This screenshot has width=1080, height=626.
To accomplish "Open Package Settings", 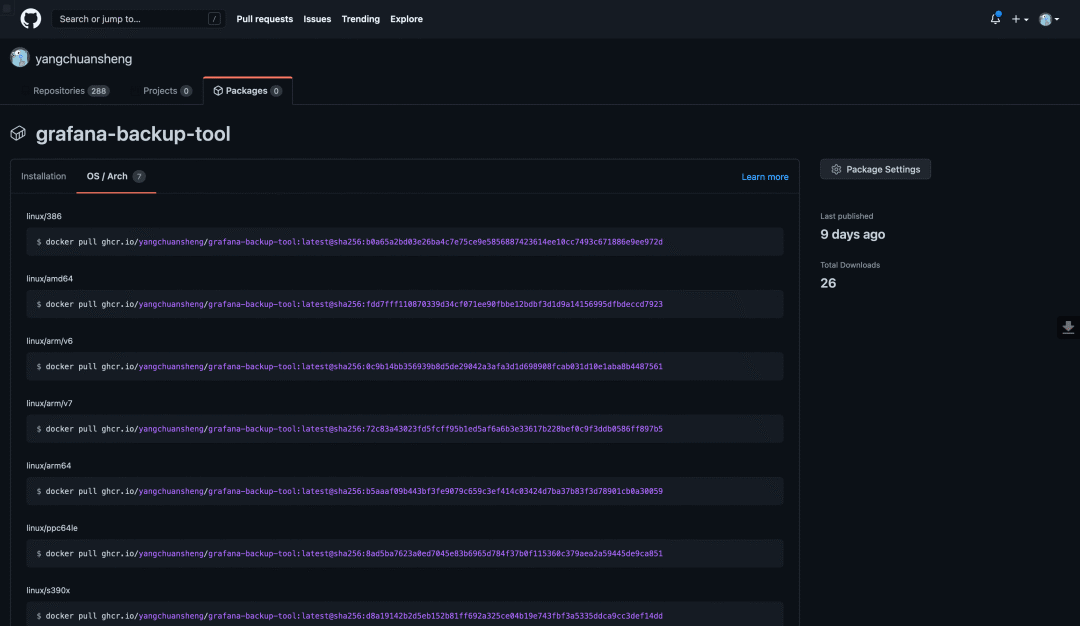I will tap(875, 169).
